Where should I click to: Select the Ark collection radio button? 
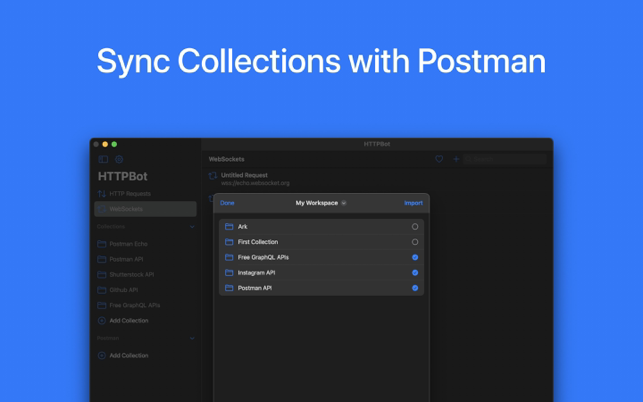click(415, 226)
